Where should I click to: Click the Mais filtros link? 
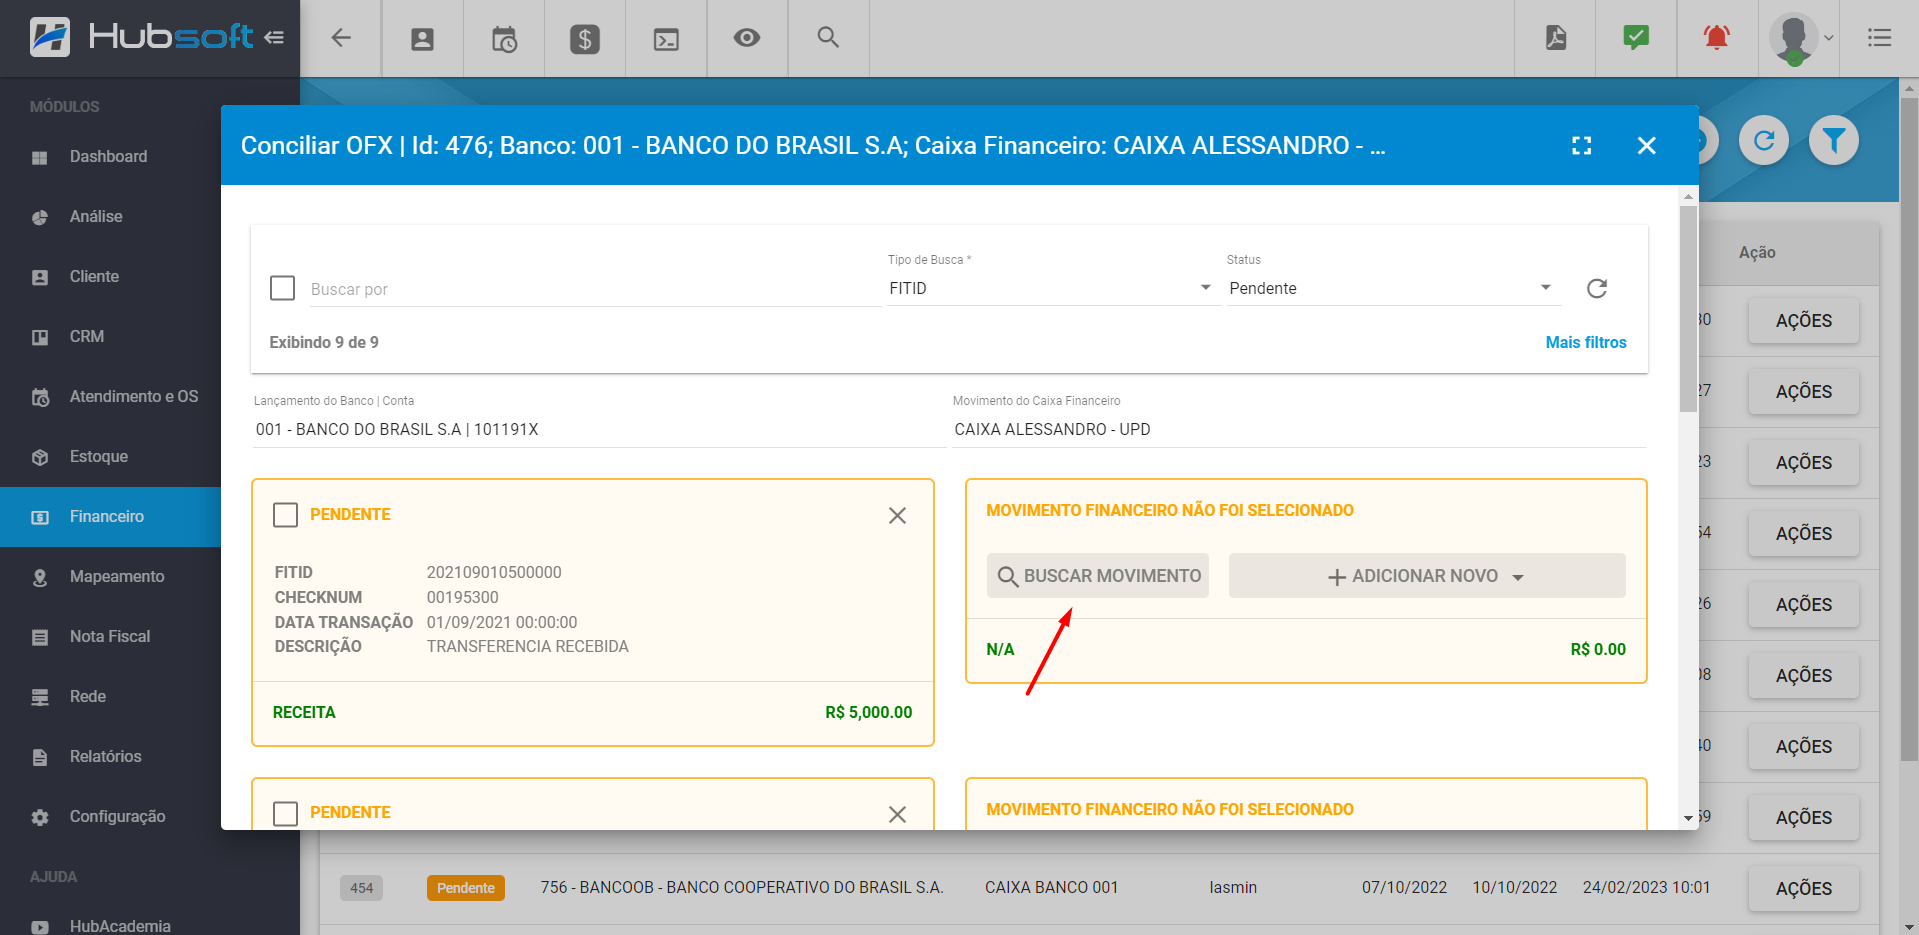[1586, 342]
